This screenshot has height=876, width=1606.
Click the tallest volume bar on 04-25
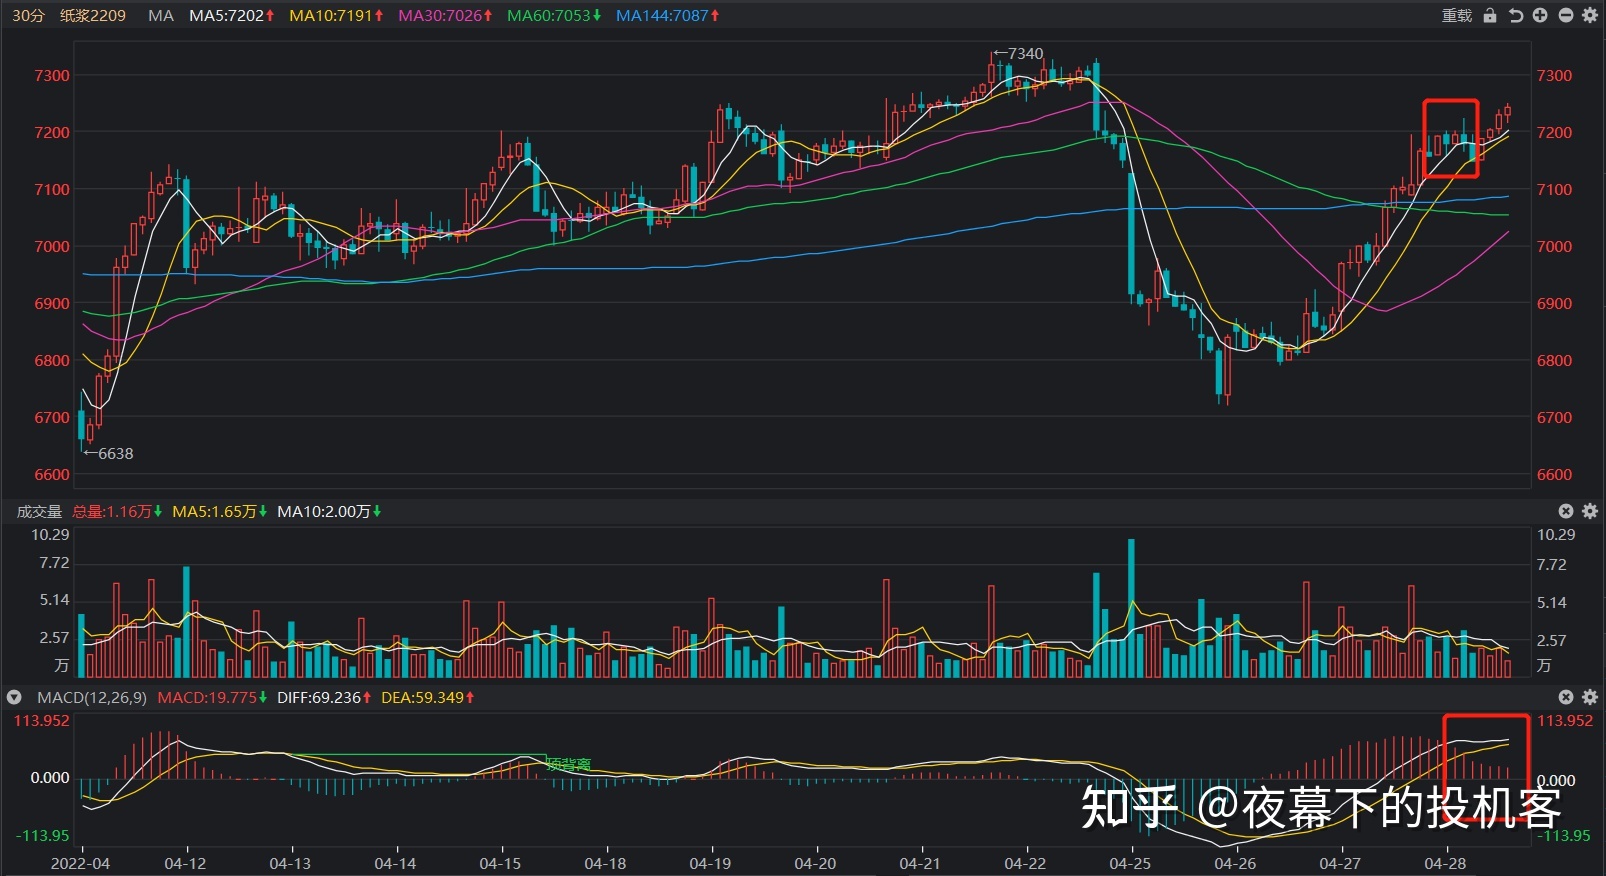coord(1131,608)
